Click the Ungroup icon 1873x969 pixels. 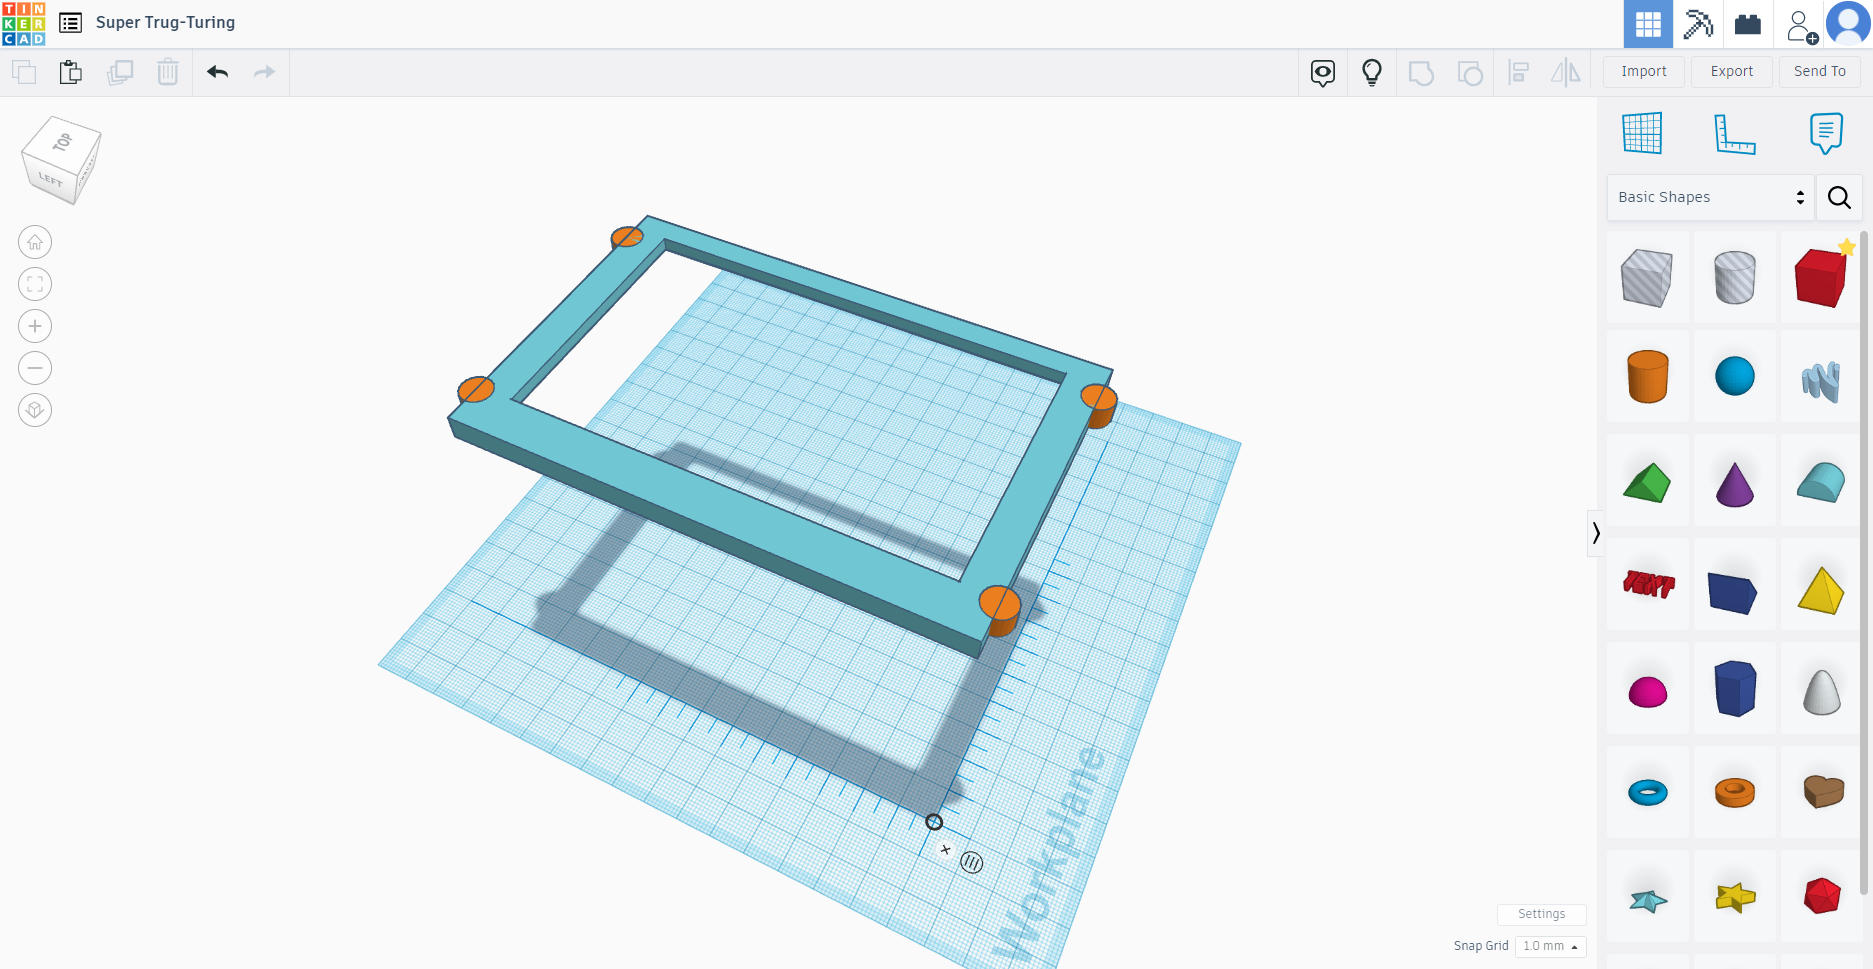coord(1470,72)
